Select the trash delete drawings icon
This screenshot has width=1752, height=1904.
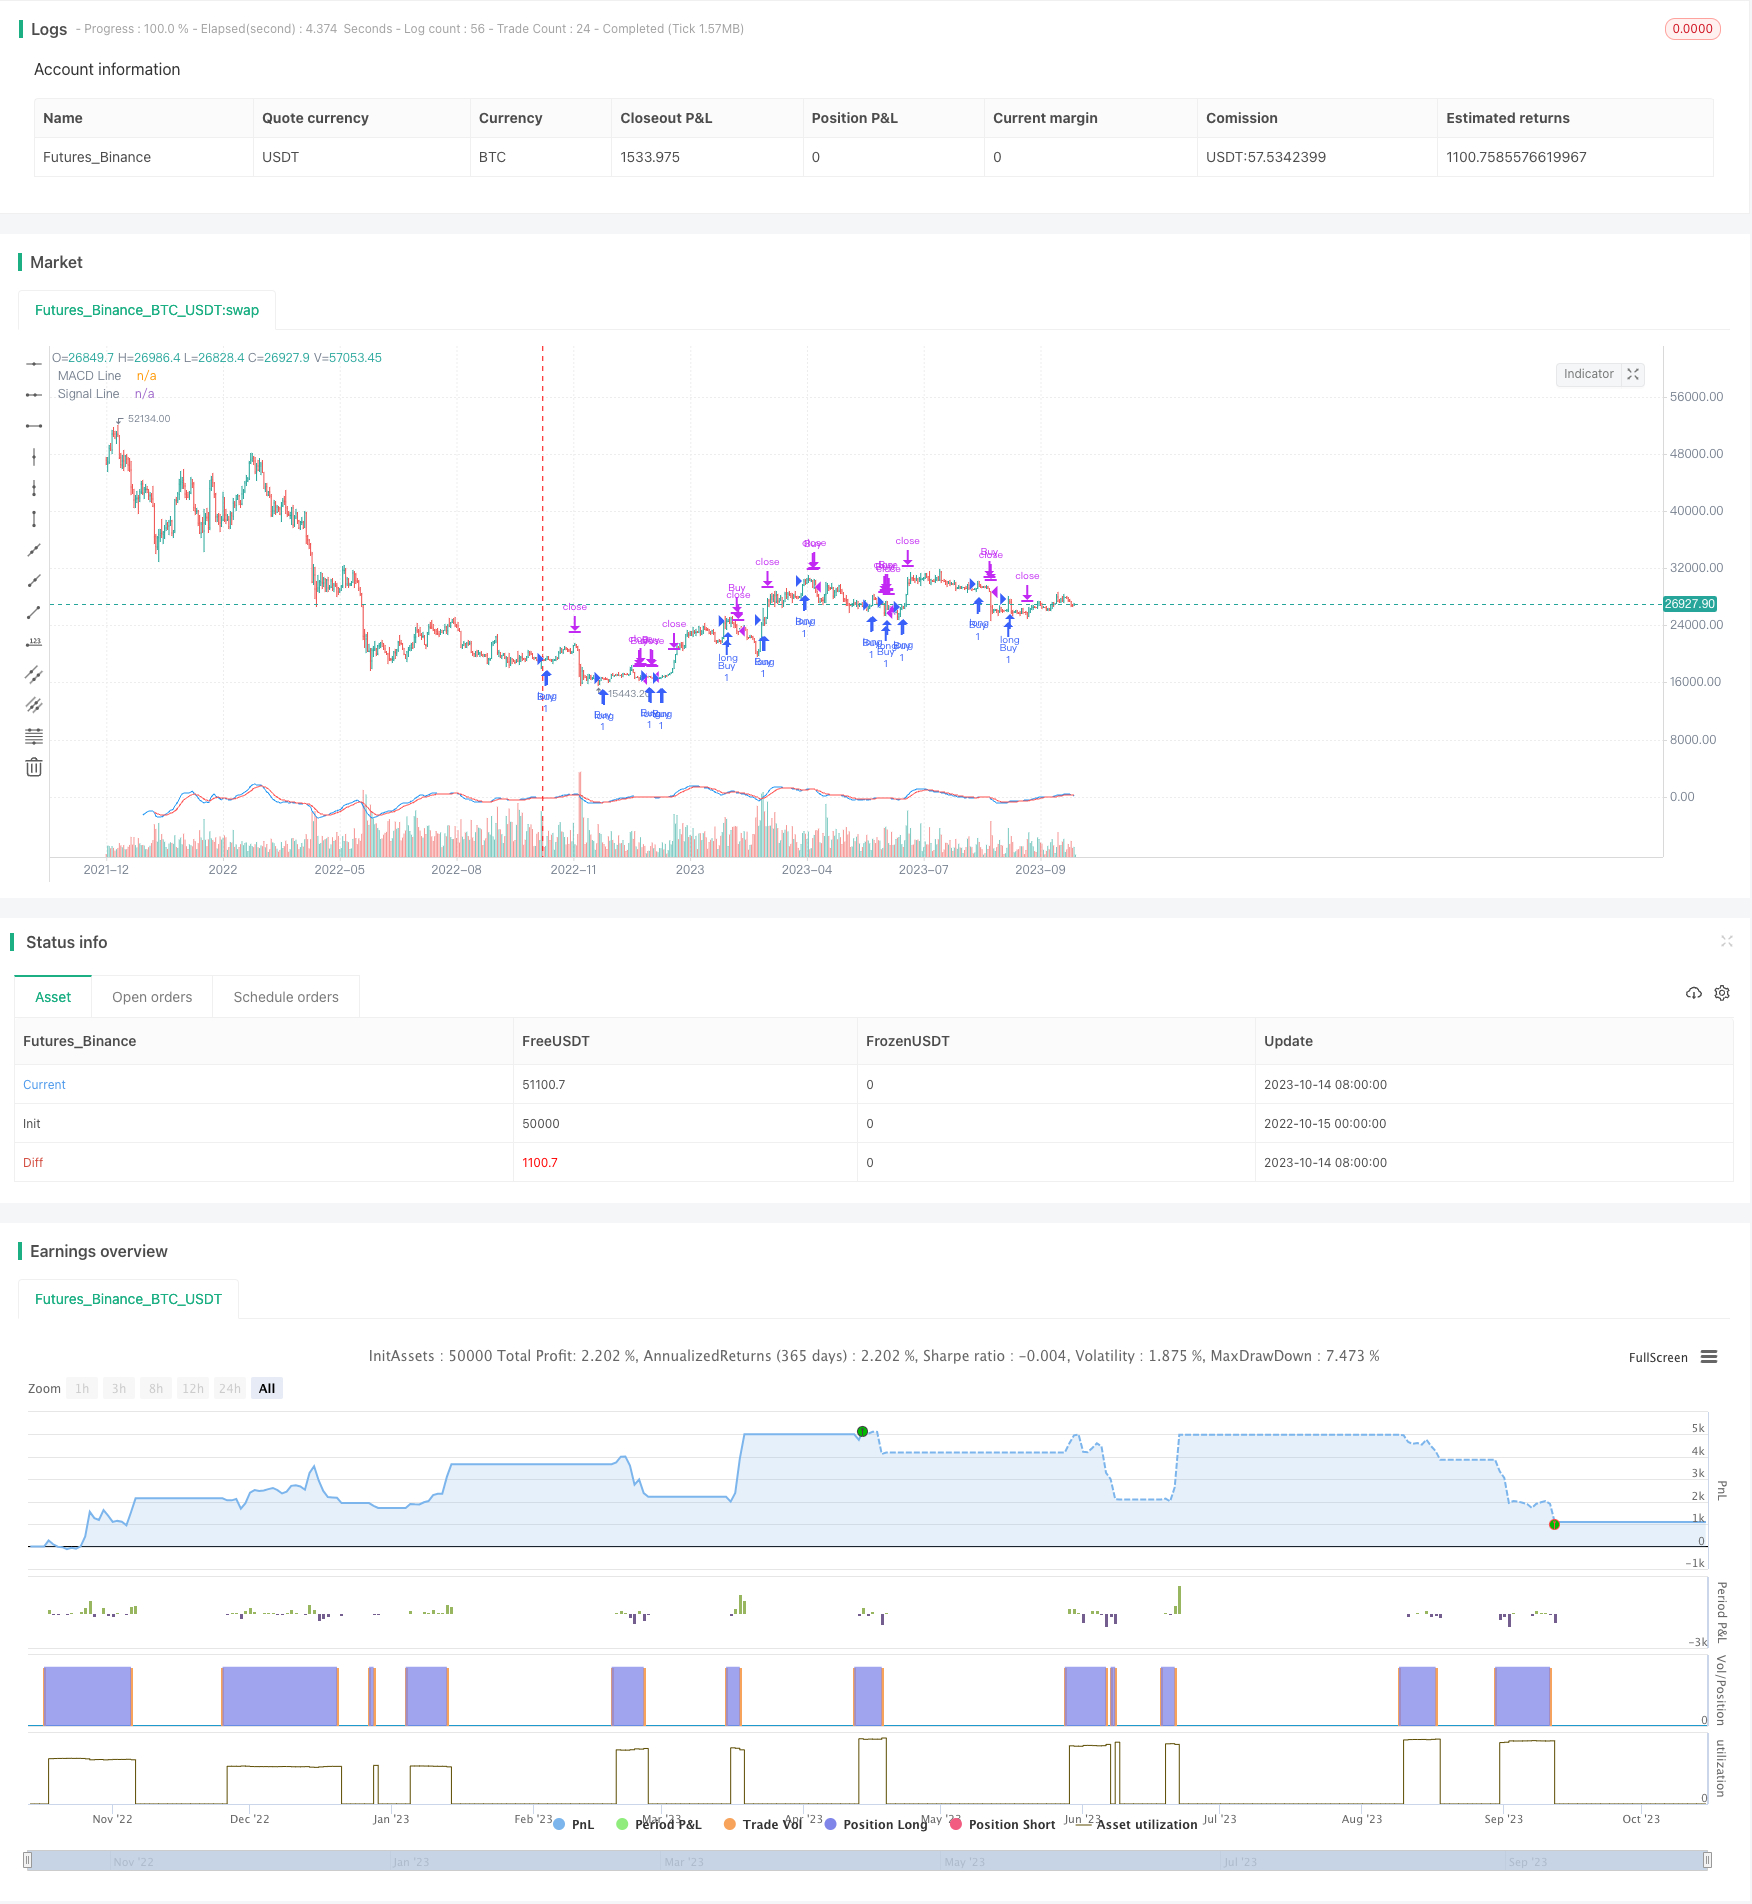coord(34,767)
